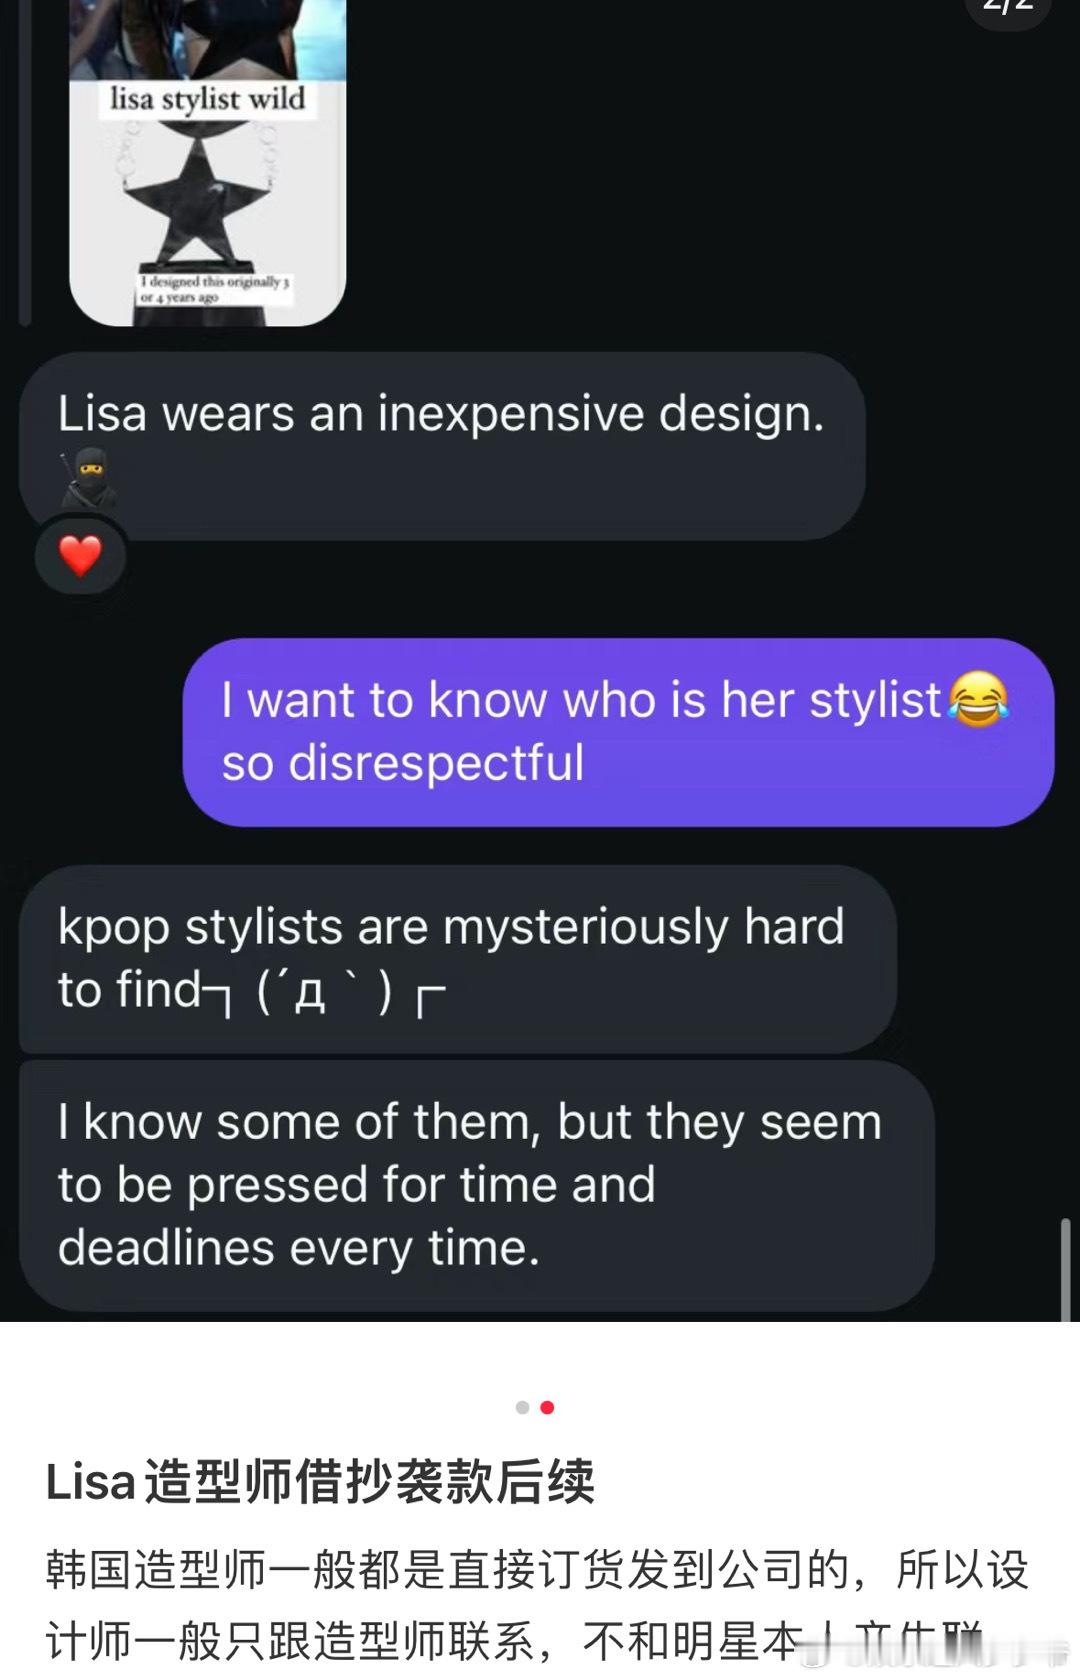Tap the 2/2 image counter badge
This screenshot has width=1080, height=1679.
click(1008, 8)
